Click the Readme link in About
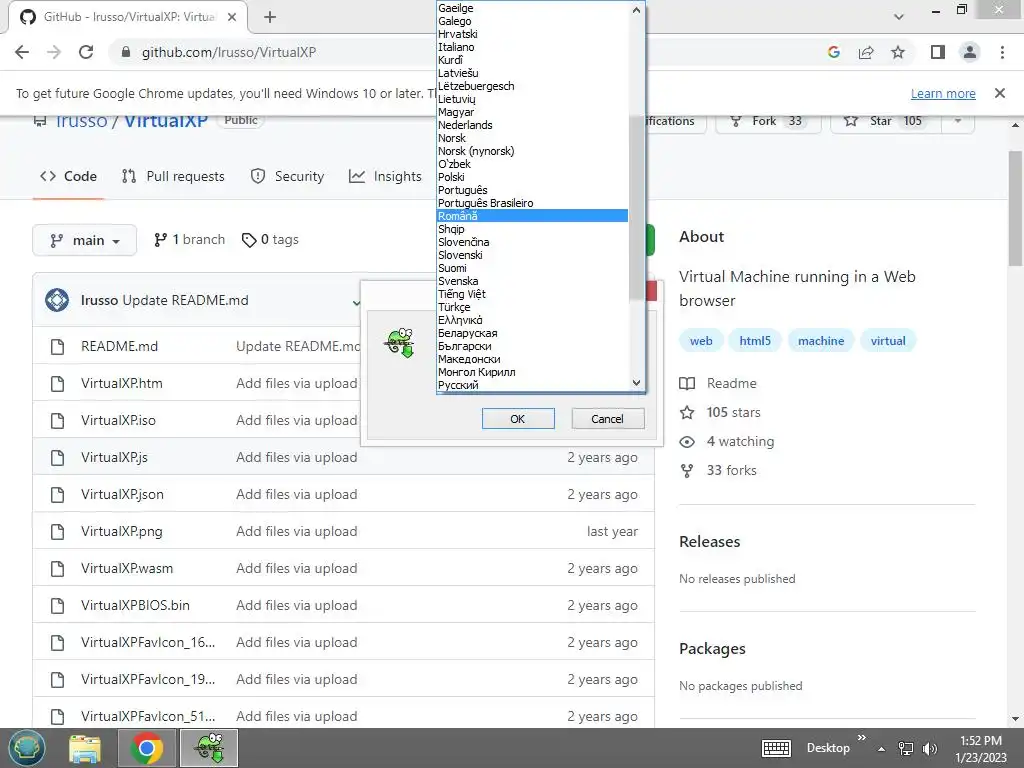The image size is (1024, 768). click(x=718, y=383)
